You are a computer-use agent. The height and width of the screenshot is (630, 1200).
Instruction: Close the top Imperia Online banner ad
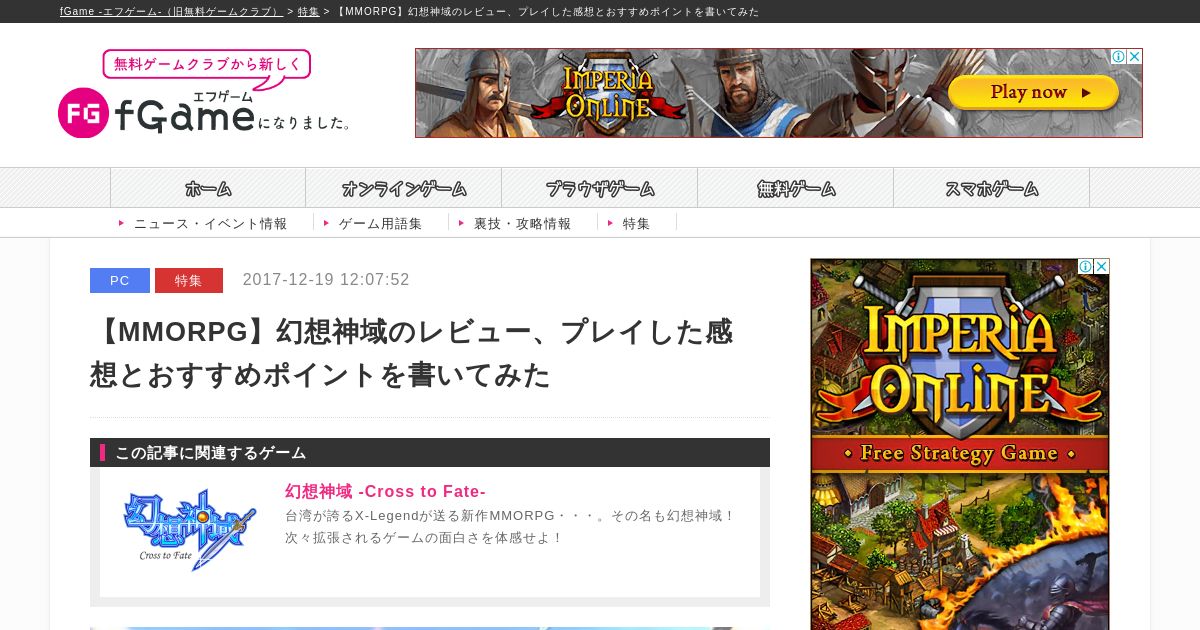point(1134,57)
